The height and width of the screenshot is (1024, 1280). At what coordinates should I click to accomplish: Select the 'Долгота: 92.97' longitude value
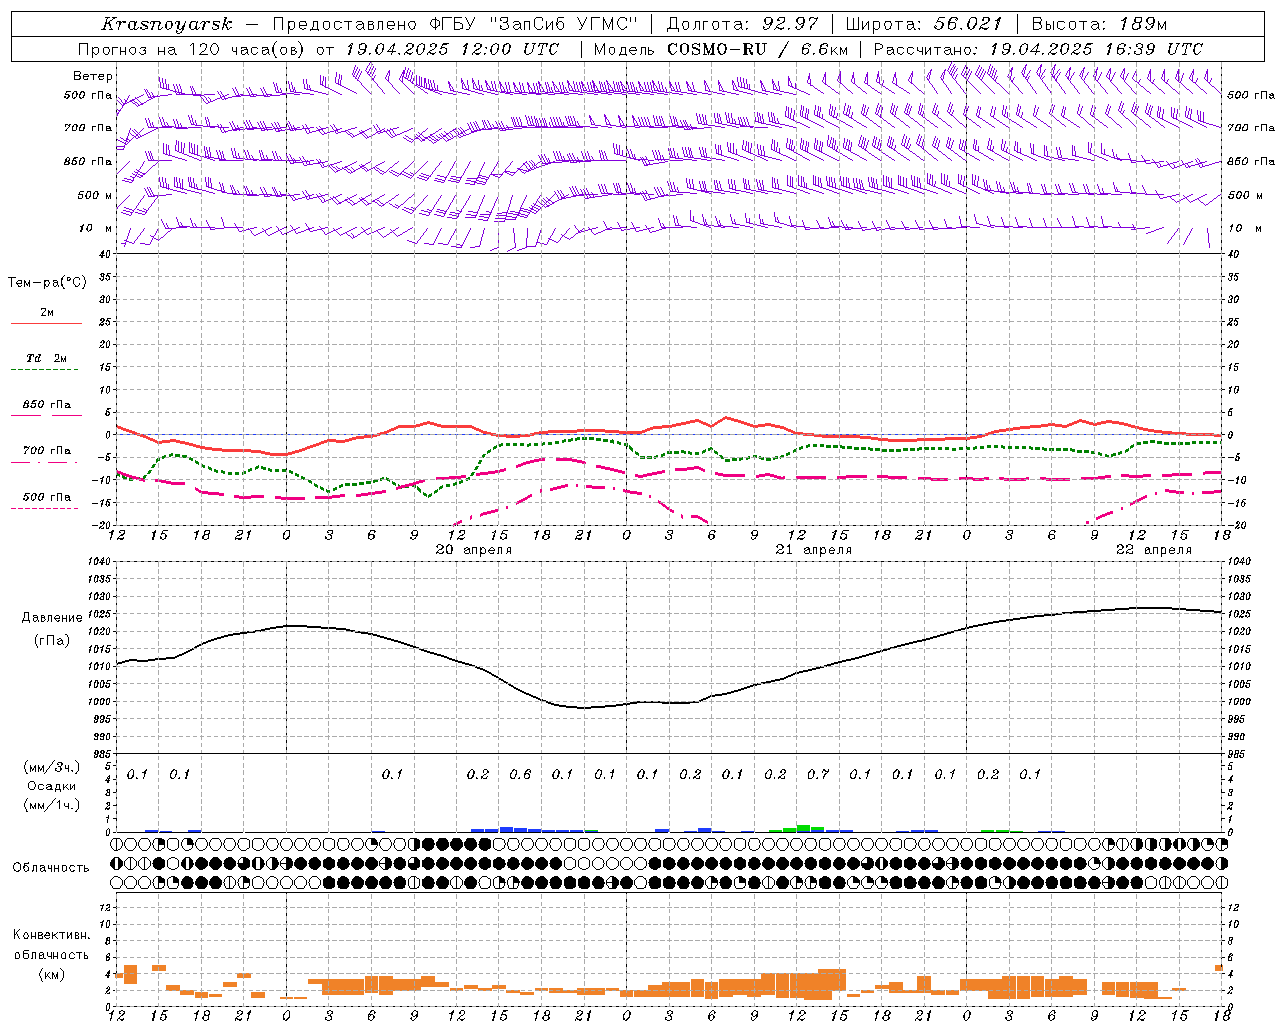tap(742, 24)
